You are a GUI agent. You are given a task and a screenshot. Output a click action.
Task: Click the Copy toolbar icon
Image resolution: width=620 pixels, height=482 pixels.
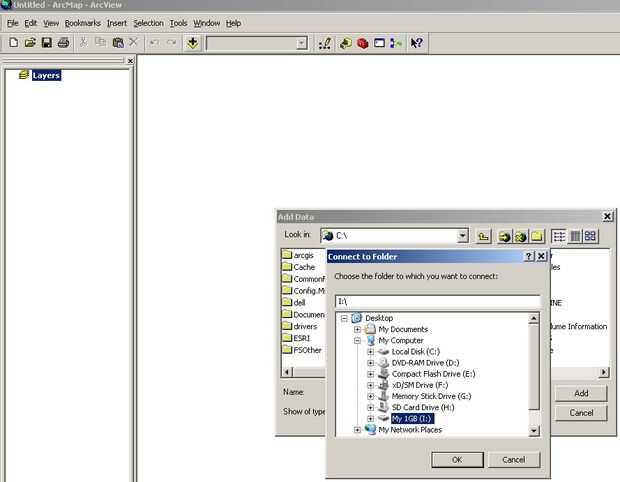(x=100, y=42)
